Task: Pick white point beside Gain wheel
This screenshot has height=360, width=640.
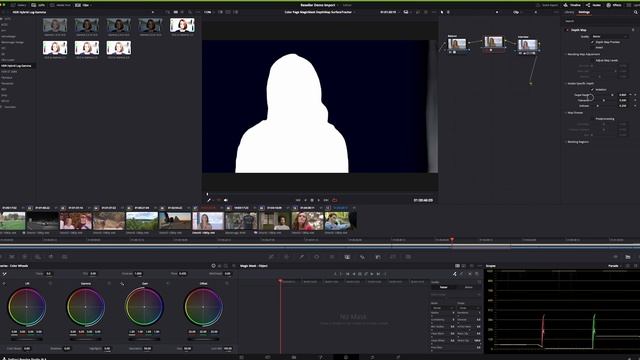Action: [x=122, y=283]
